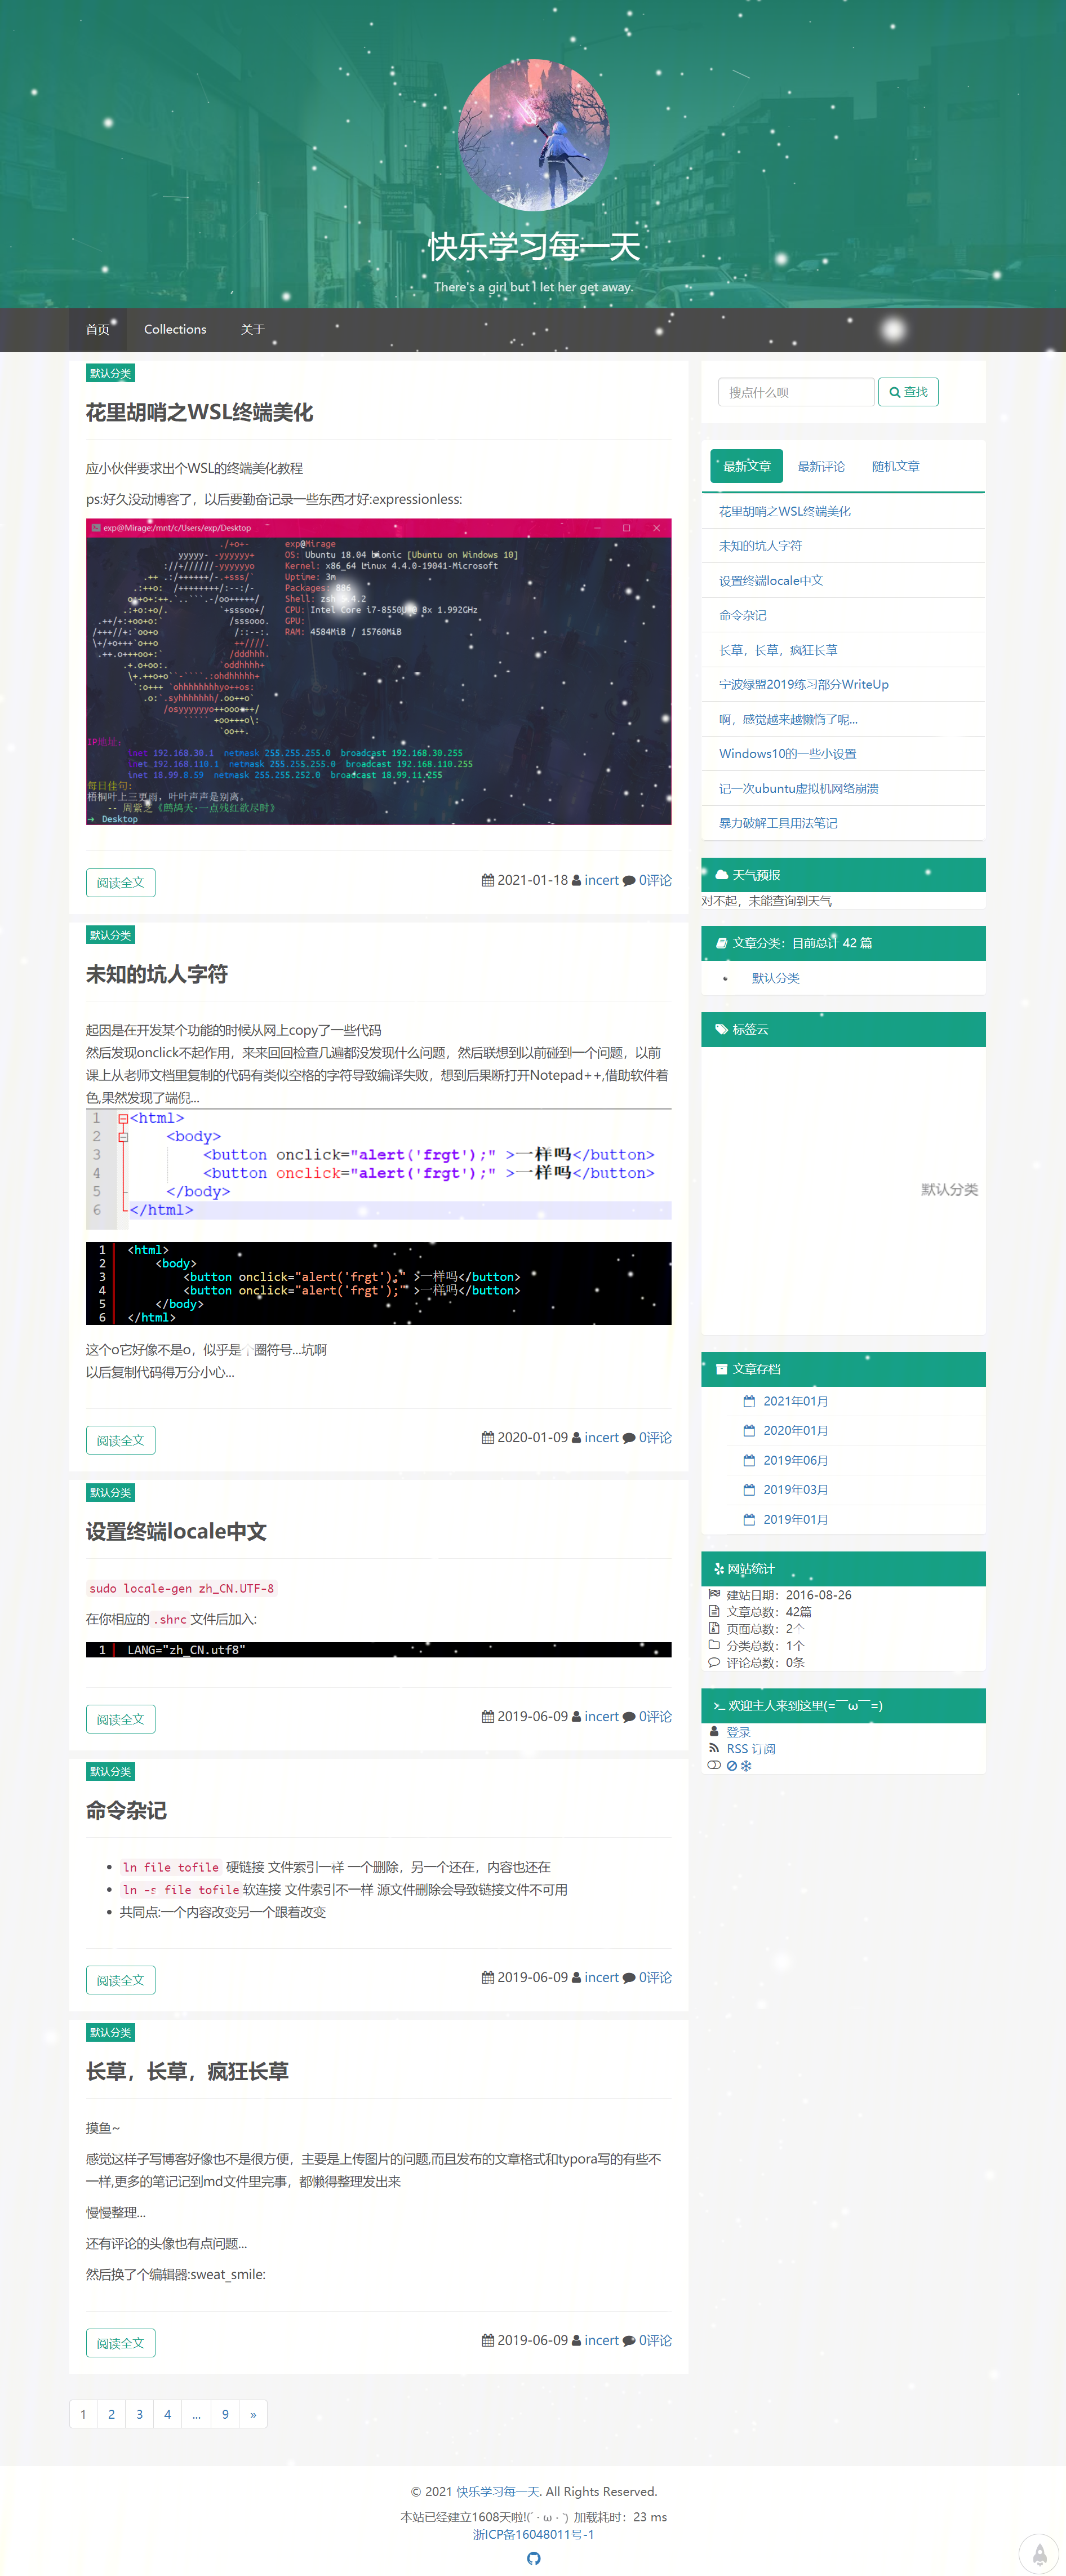This screenshot has width=1066, height=2576.
Task: Click 阅读全文 for the 长草 post
Action: tap(120, 2343)
